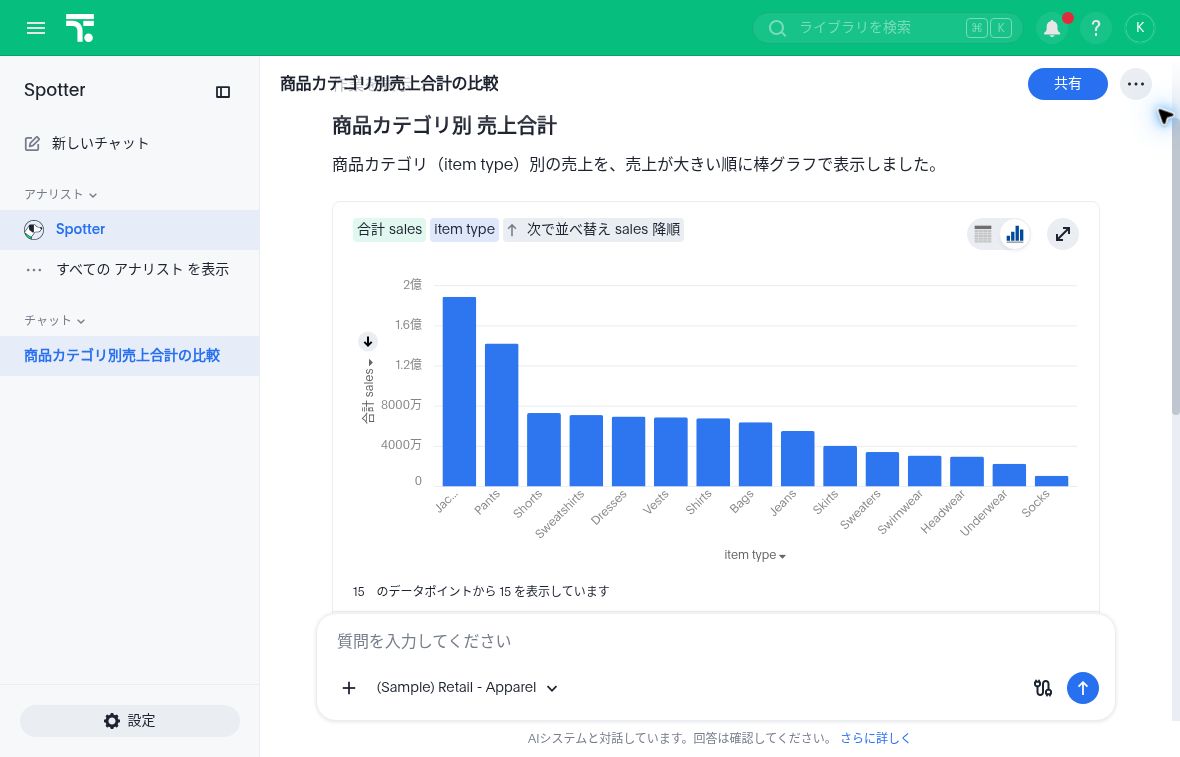Click the Underwear axis label
Viewport: 1180px width, 757px height.
[984, 513]
